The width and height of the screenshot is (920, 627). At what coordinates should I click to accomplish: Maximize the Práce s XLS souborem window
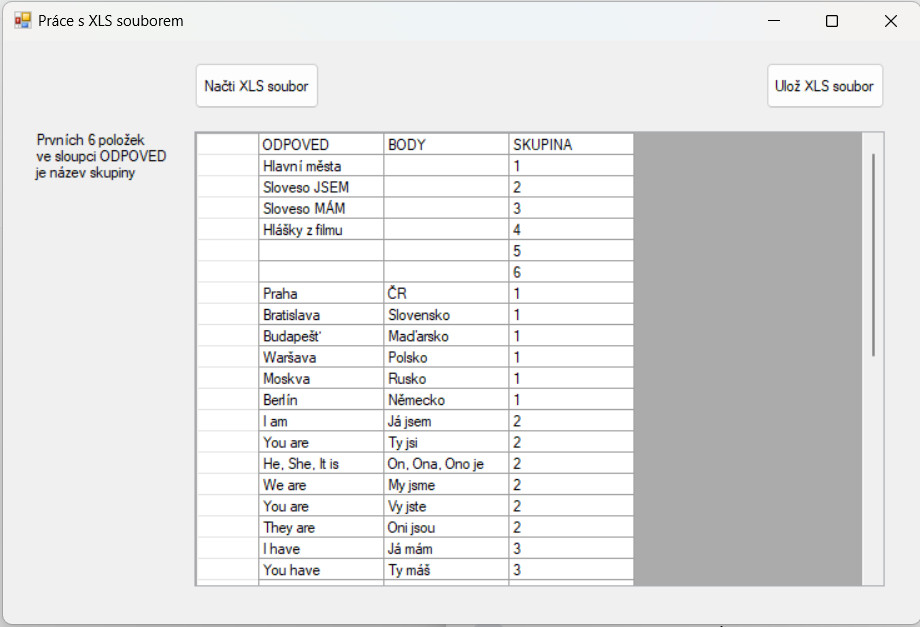tap(831, 21)
